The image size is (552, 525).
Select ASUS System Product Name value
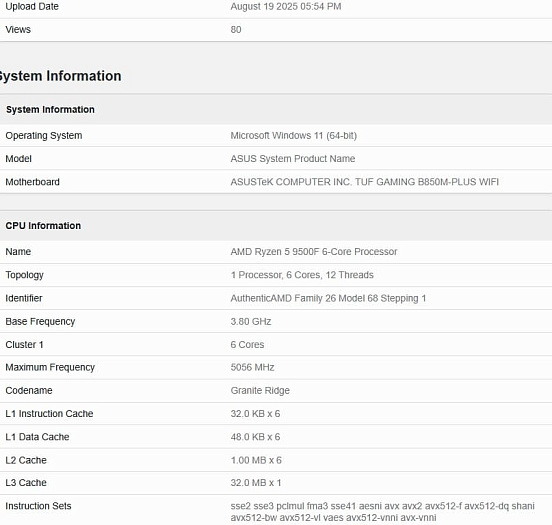[293, 159]
